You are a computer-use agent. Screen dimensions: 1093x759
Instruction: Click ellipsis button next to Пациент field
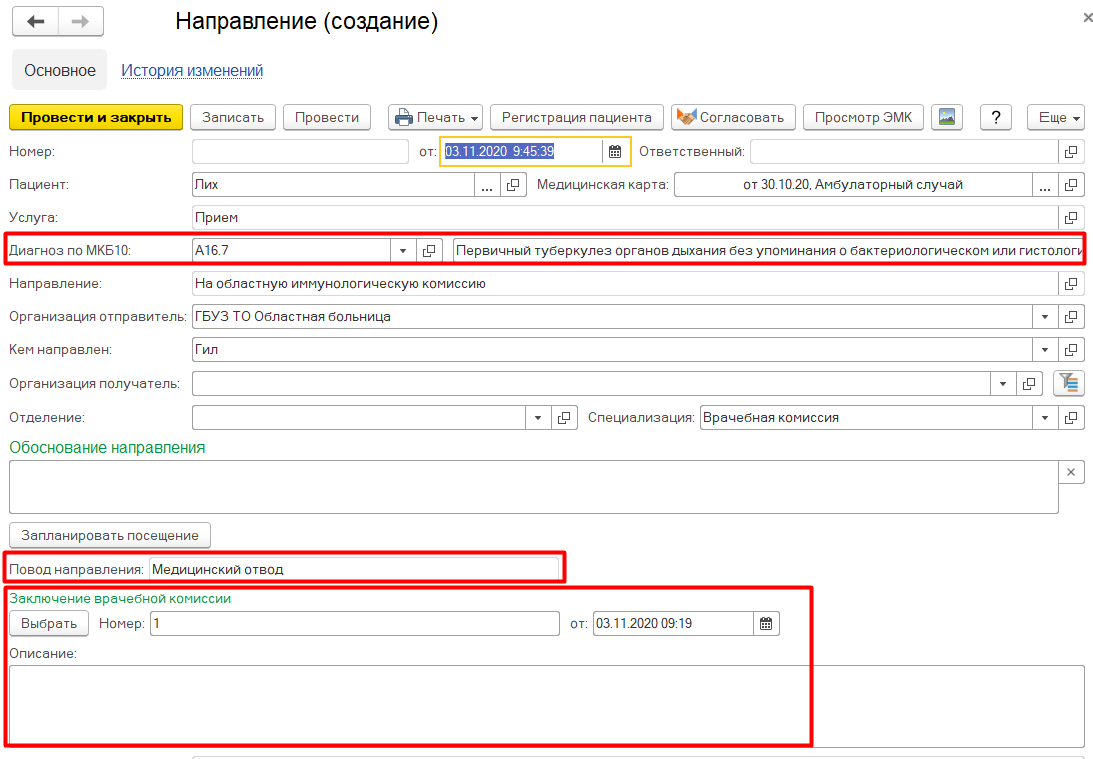pos(488,185)
